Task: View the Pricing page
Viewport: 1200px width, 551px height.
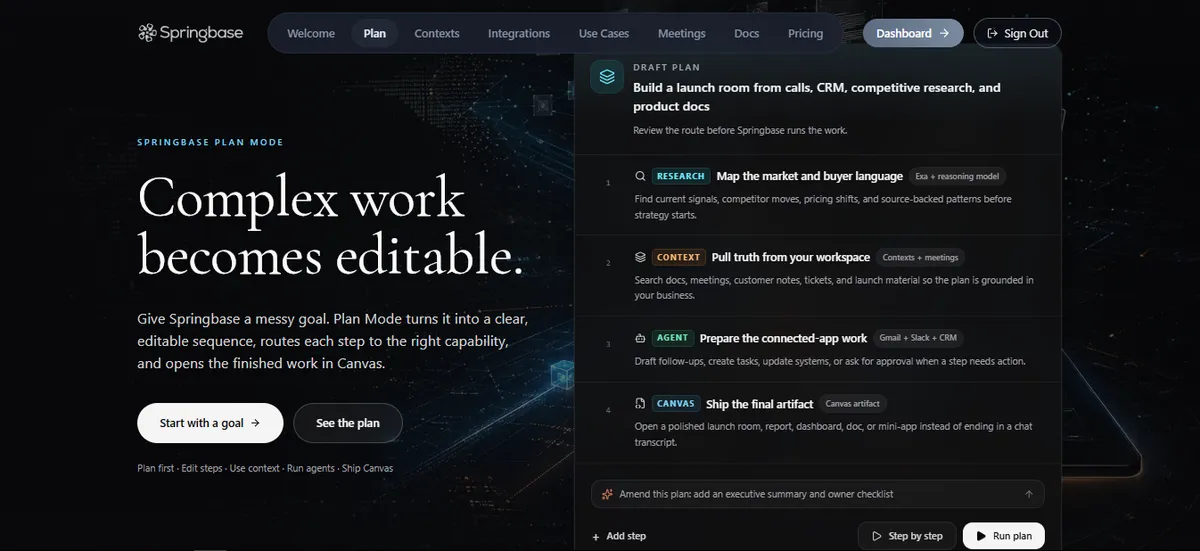Action: (x=805, y=33)
